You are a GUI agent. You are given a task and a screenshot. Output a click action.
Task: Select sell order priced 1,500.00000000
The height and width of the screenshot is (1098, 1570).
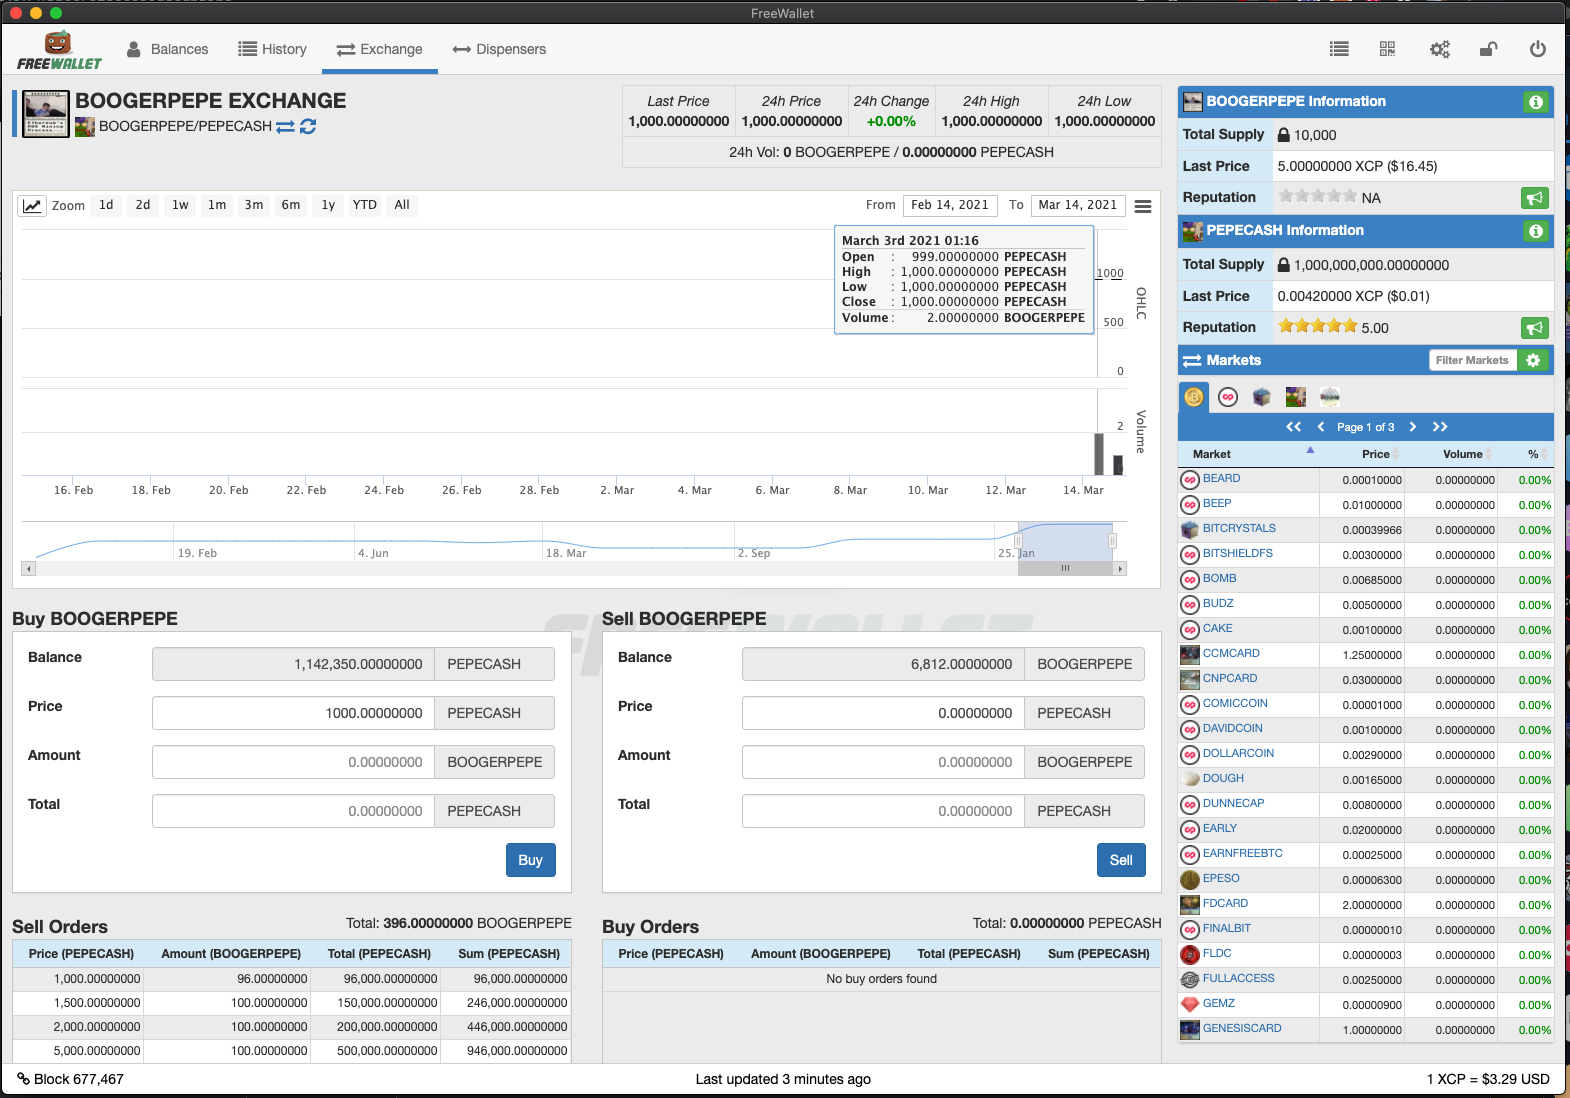point(292,1003)
